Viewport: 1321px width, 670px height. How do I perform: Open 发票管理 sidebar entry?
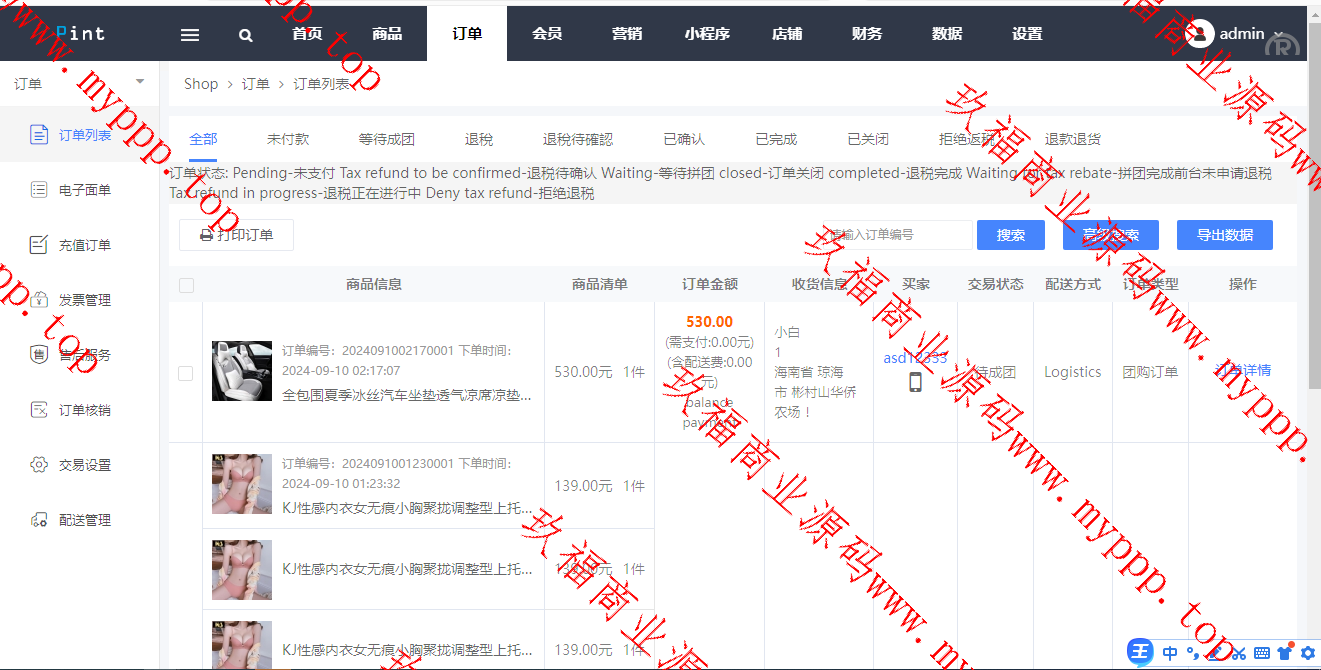point(84,300)
